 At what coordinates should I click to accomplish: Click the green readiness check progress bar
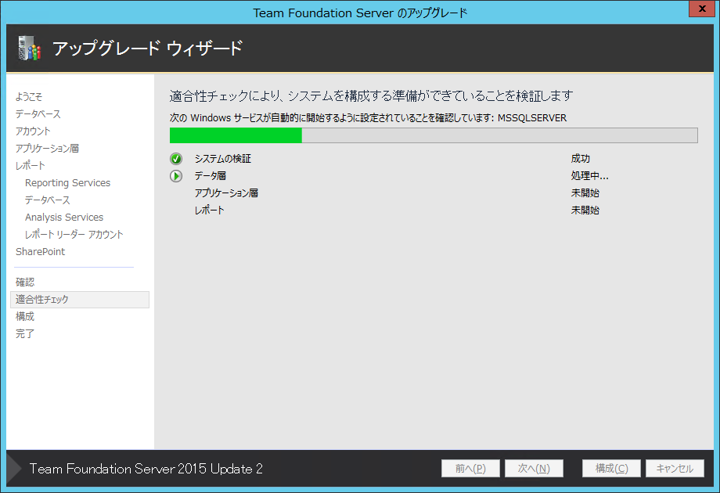pos(433,135)
